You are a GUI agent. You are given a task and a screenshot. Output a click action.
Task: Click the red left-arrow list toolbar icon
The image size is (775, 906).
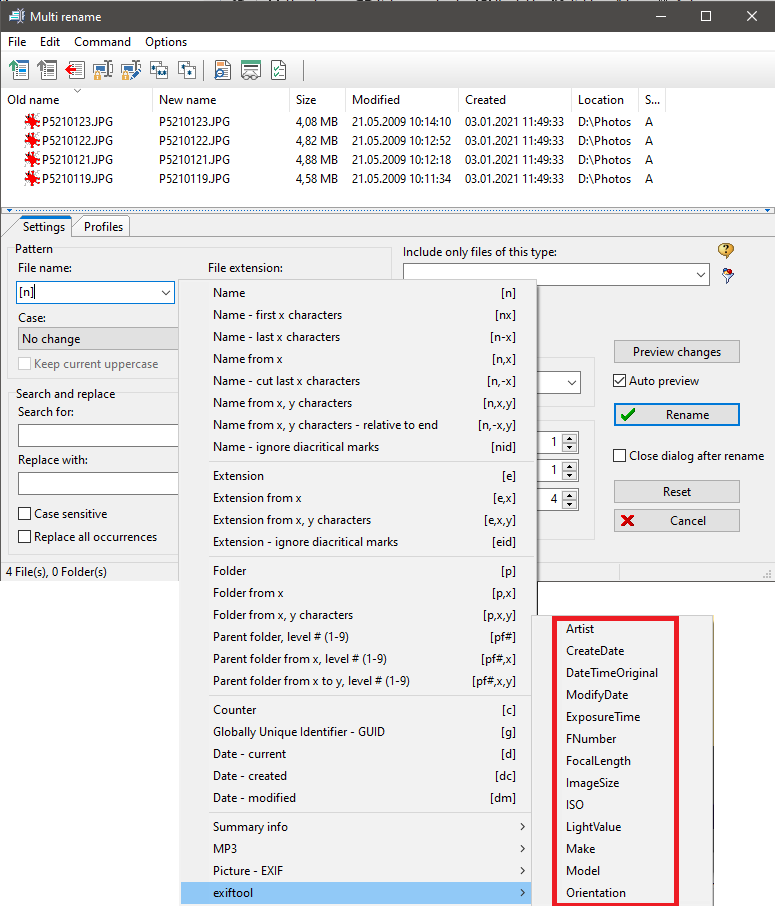click(x=74, y=70)
